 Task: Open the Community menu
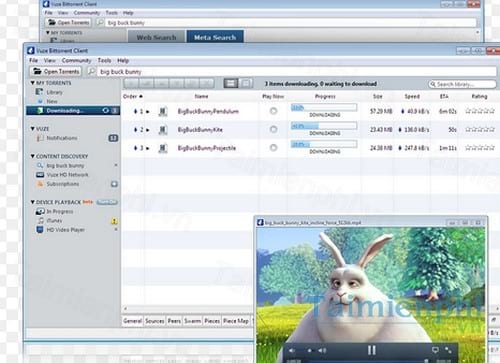click(x=76, y=60)
